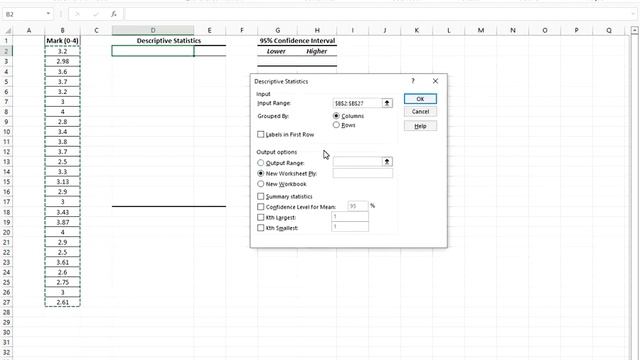Click cell B25 containing 2.75

click(x=62, y=282)
